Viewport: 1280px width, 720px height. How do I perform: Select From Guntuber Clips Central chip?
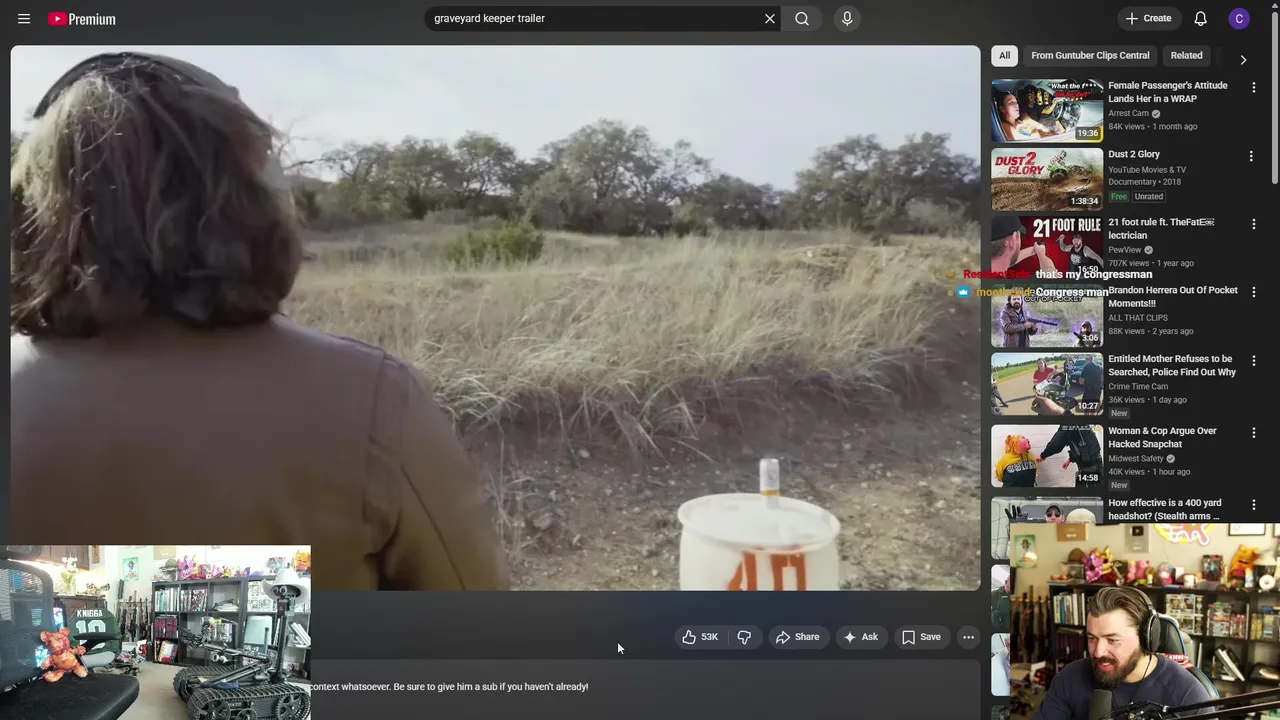(x=1090, y=56)
